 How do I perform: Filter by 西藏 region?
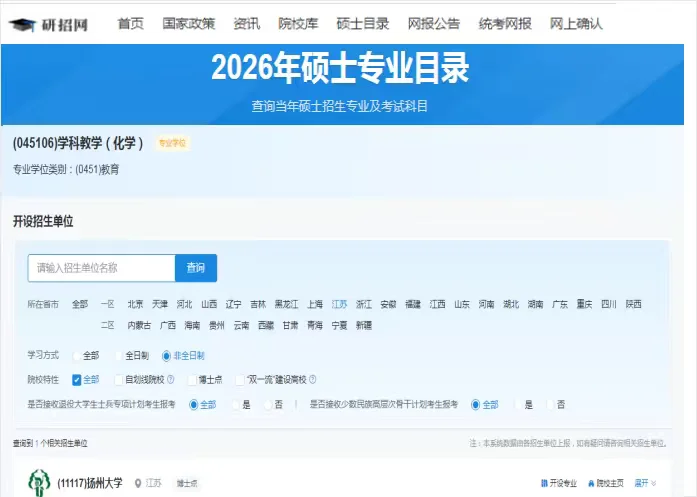click(x=266, y=325)
